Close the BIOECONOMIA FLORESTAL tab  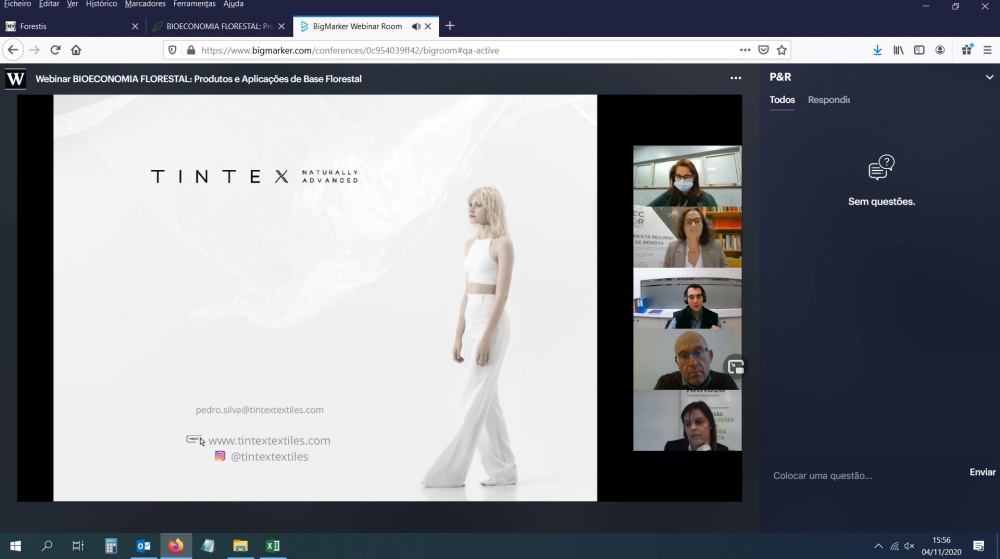281,26
